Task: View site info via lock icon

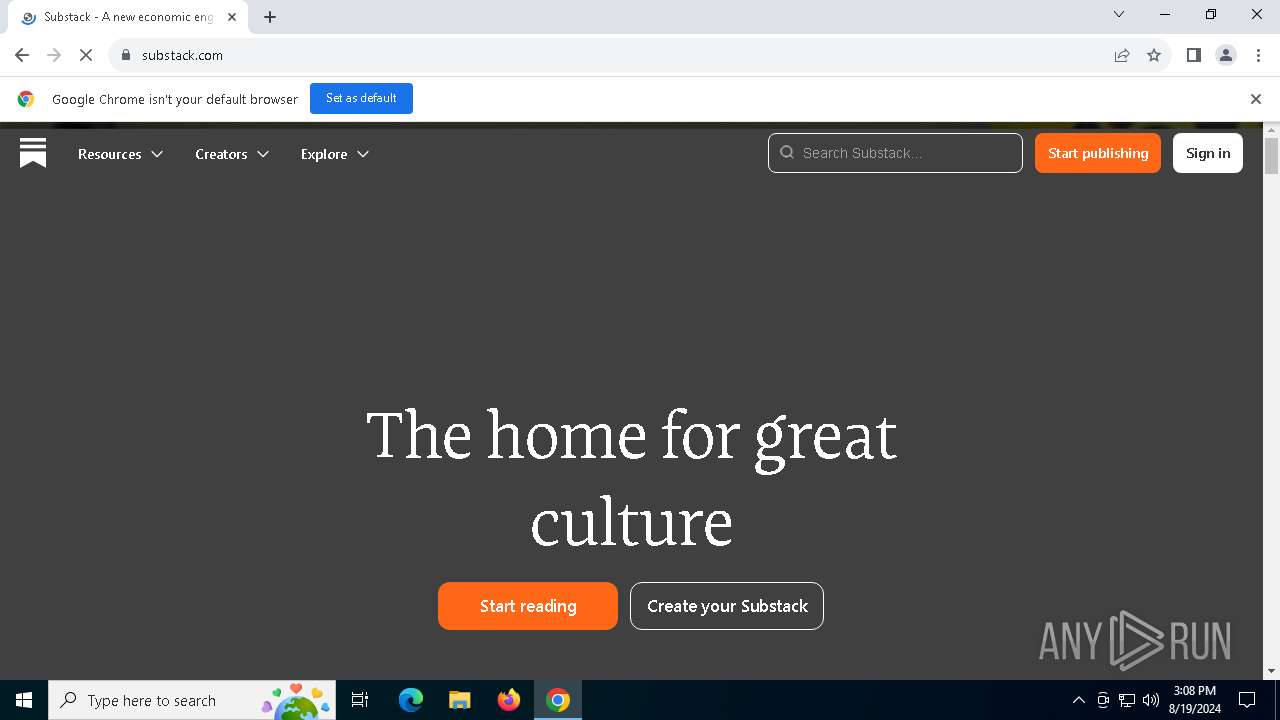Action: point(126,55)
